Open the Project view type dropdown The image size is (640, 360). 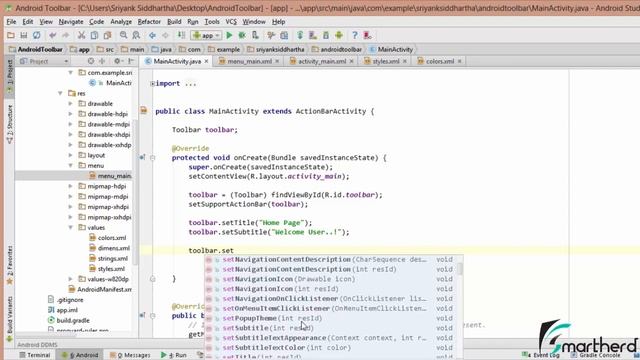[44, 61]
